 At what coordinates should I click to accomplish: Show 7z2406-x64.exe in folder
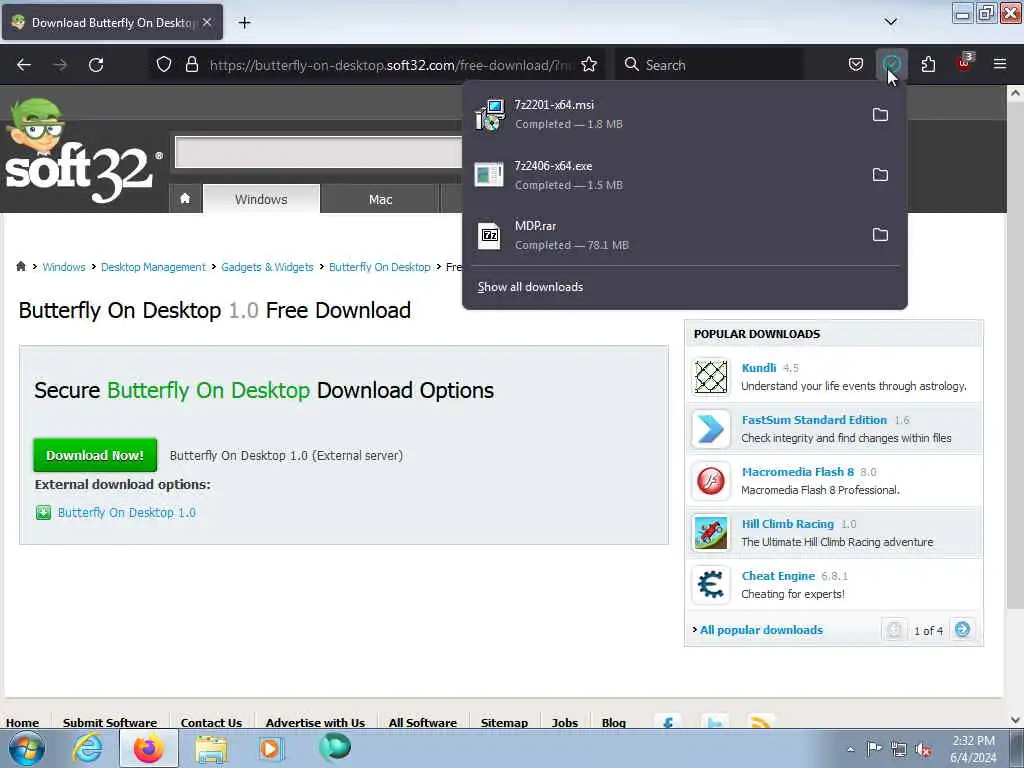[880, 175]
